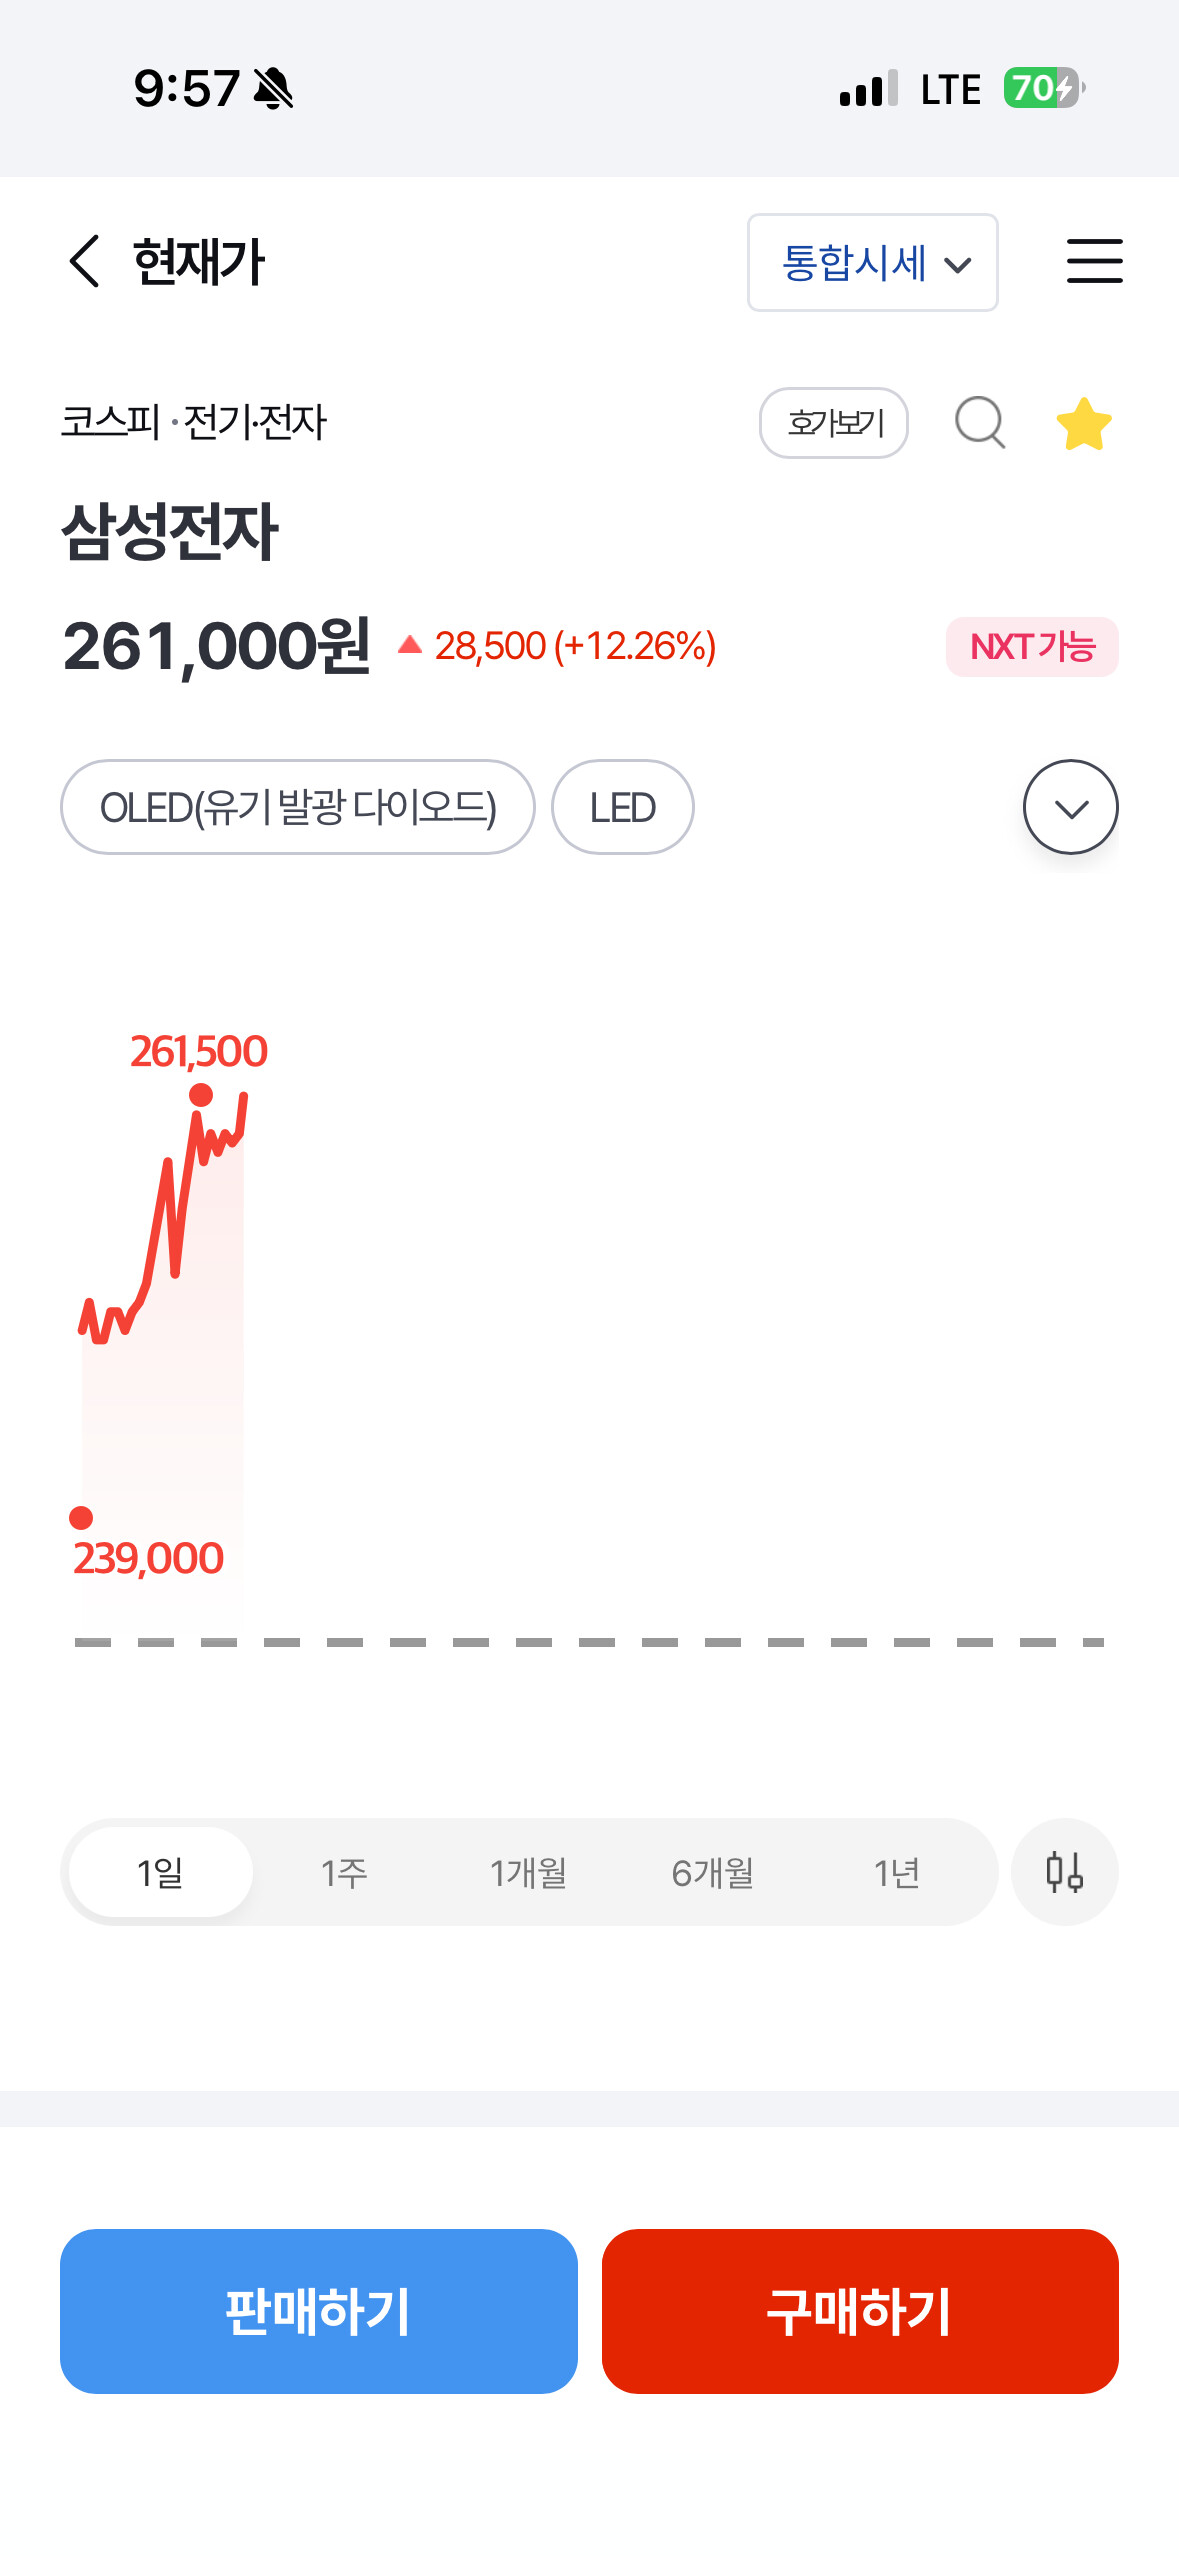Tap the 261,500 high point on chart

click(201, 1095)
